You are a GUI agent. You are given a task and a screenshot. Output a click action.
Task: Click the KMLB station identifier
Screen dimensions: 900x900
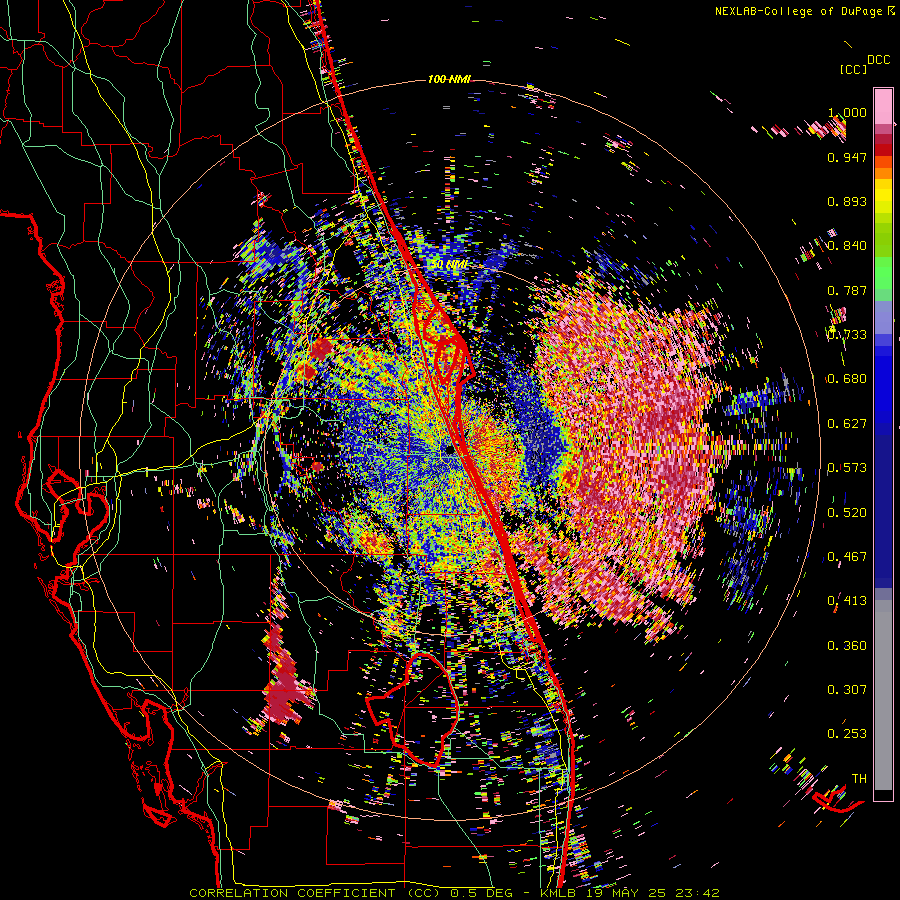pyautogui.click(x=558, y=893)
